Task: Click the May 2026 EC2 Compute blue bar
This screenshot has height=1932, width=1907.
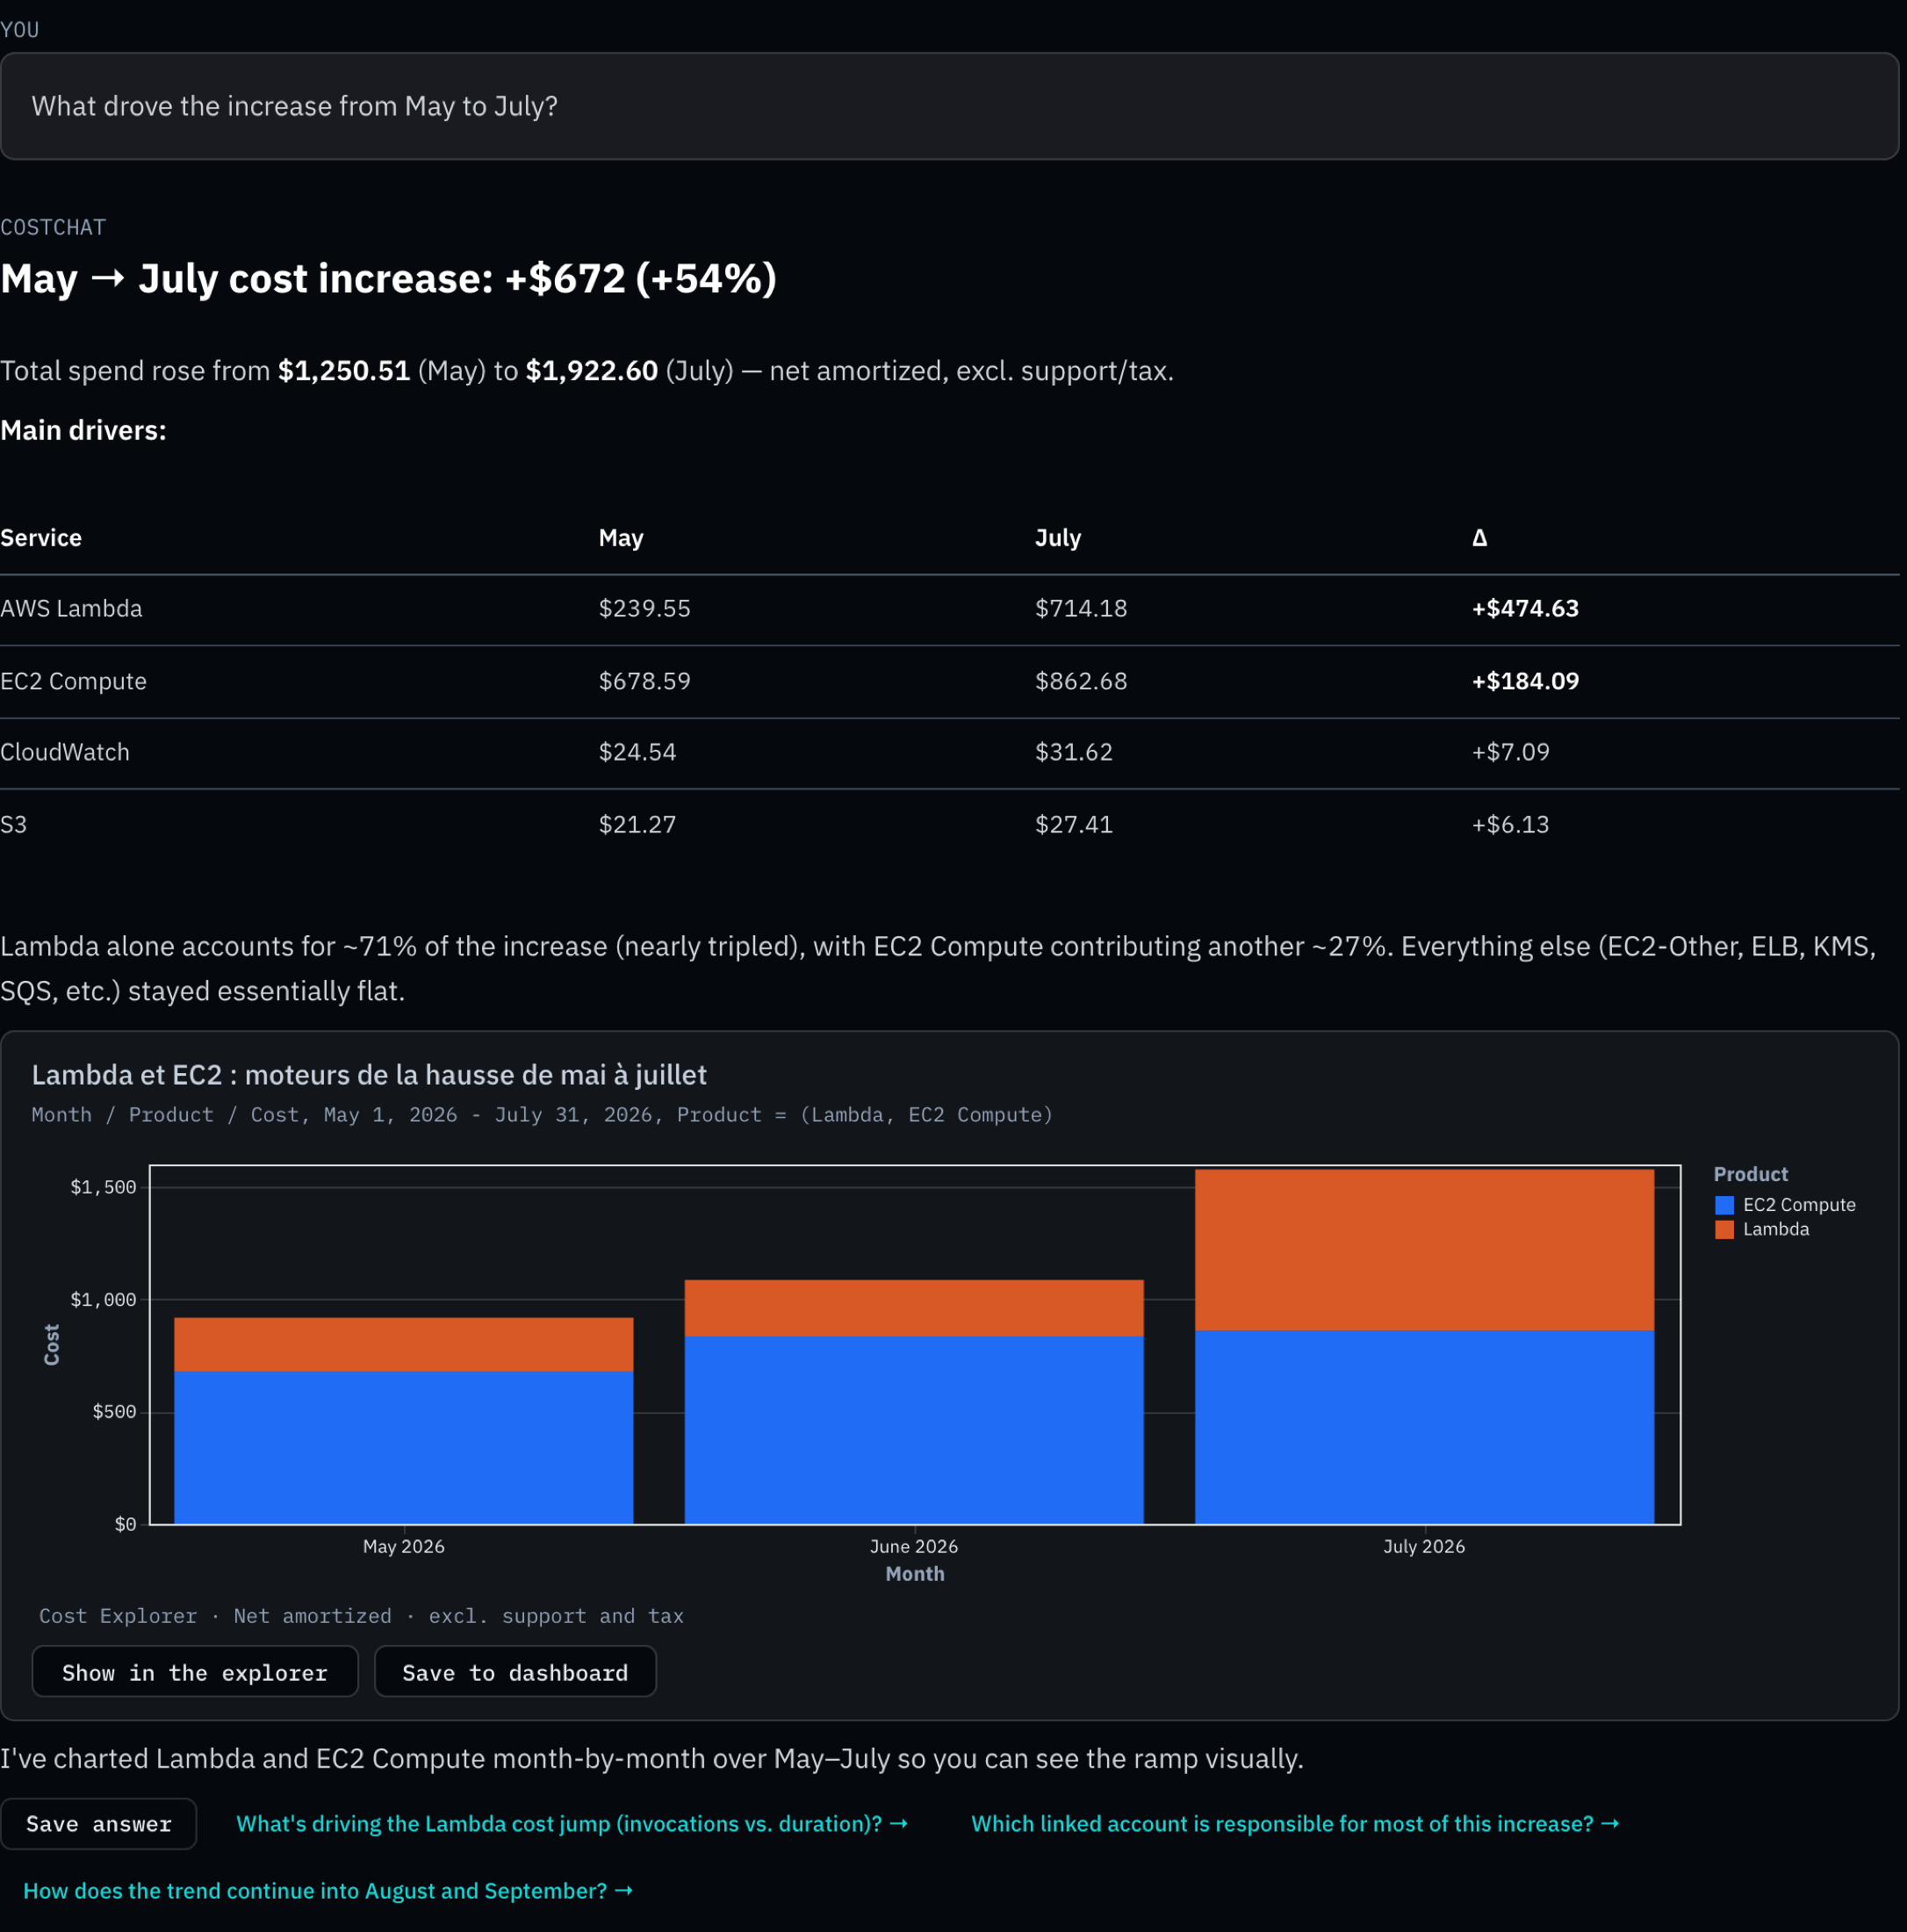Action: point(404,1448)
